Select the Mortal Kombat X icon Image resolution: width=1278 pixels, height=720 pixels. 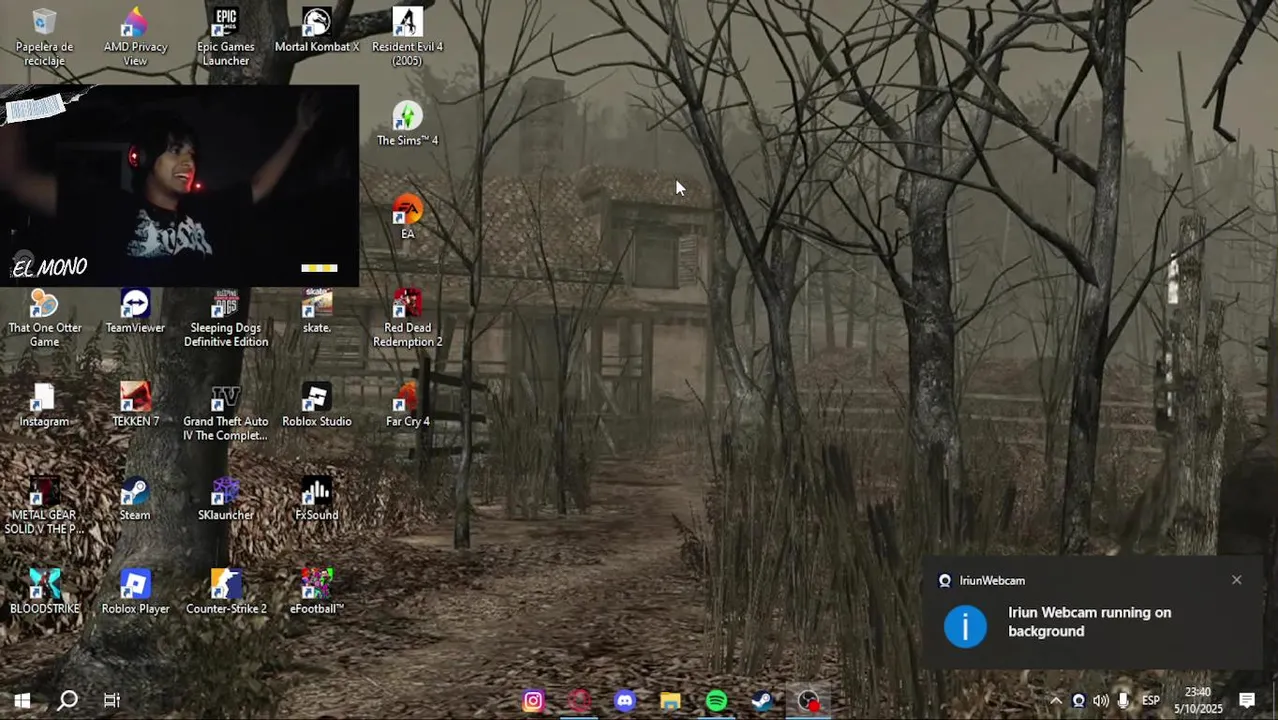[x=317, y=31]
